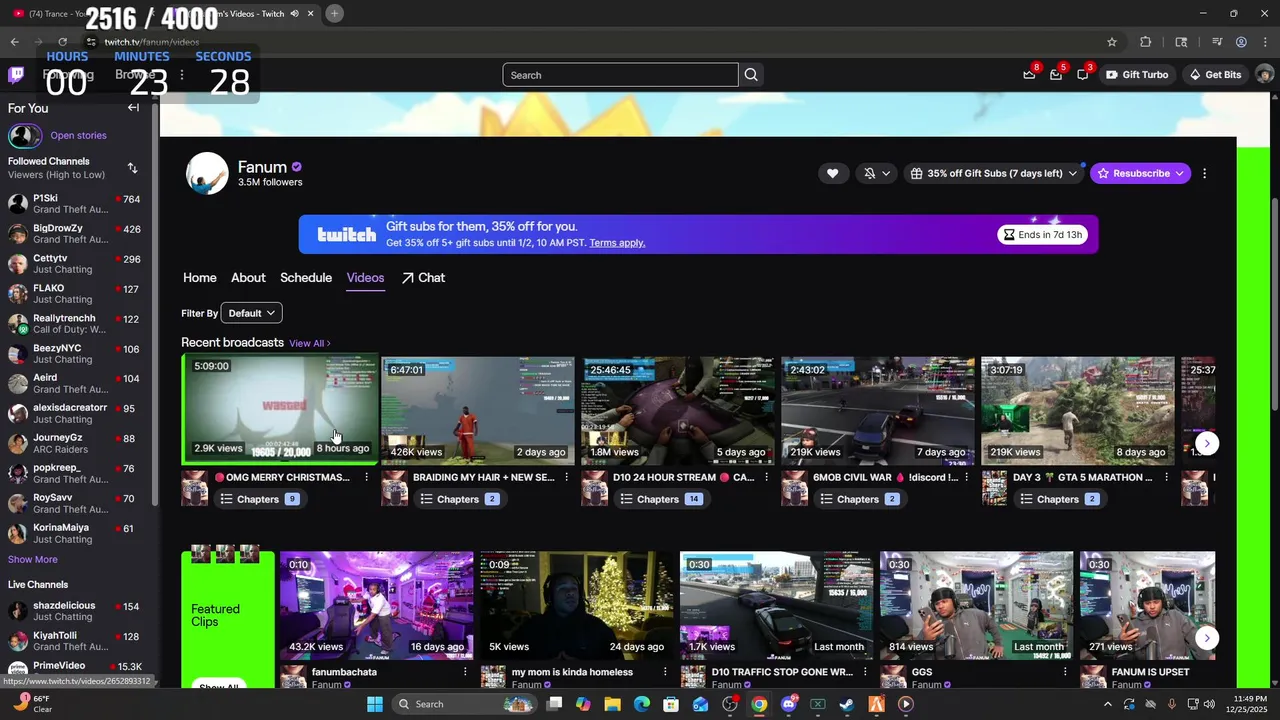The width and height of the screenshot is (1280, 720).
Task: Open the Prime loot crown icon
Action: 1029,75
